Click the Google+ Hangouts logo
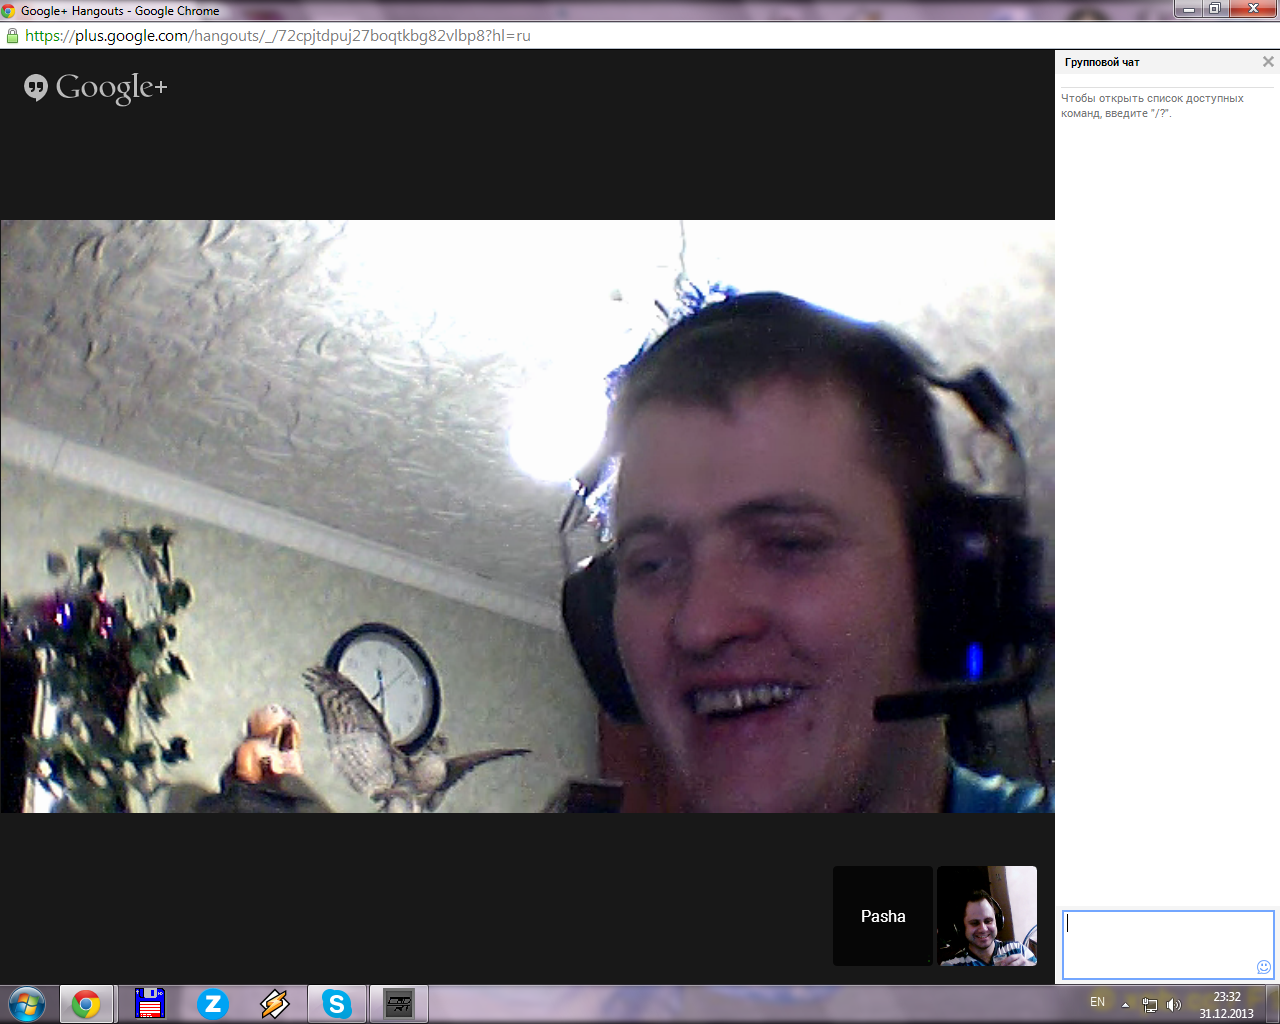Image resolution: width=1280 pixels, height=1024 pixels. click(96, 88)
